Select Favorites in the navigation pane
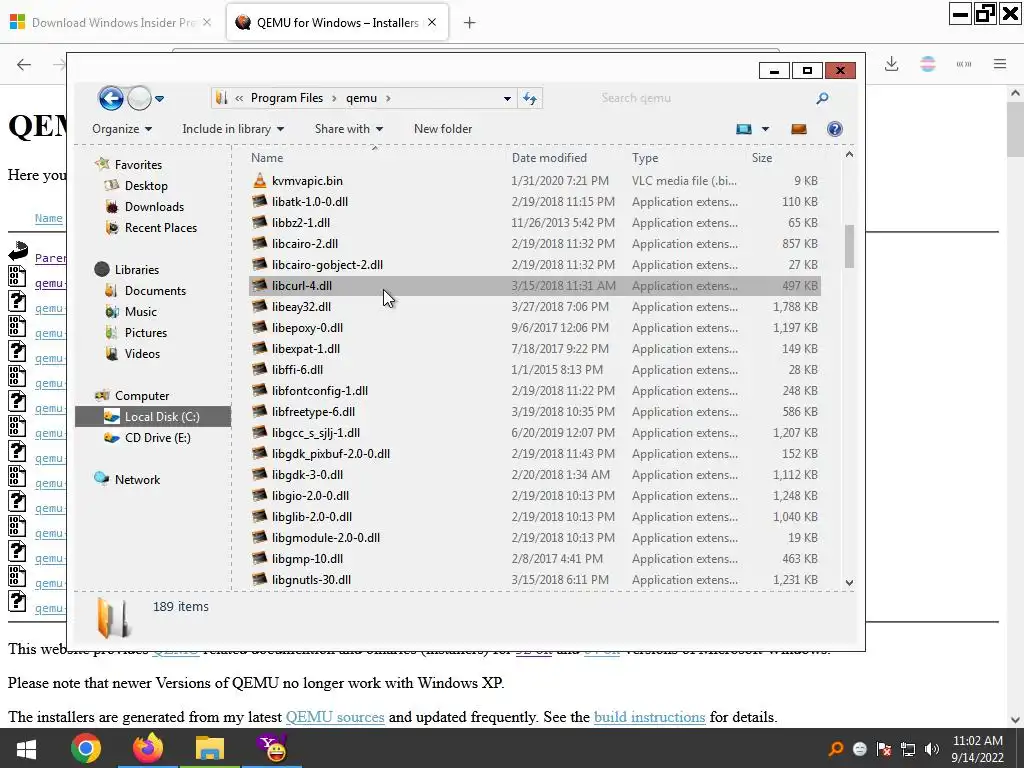Viewport: 1024px width, 768px height. [x=138, y=165]
